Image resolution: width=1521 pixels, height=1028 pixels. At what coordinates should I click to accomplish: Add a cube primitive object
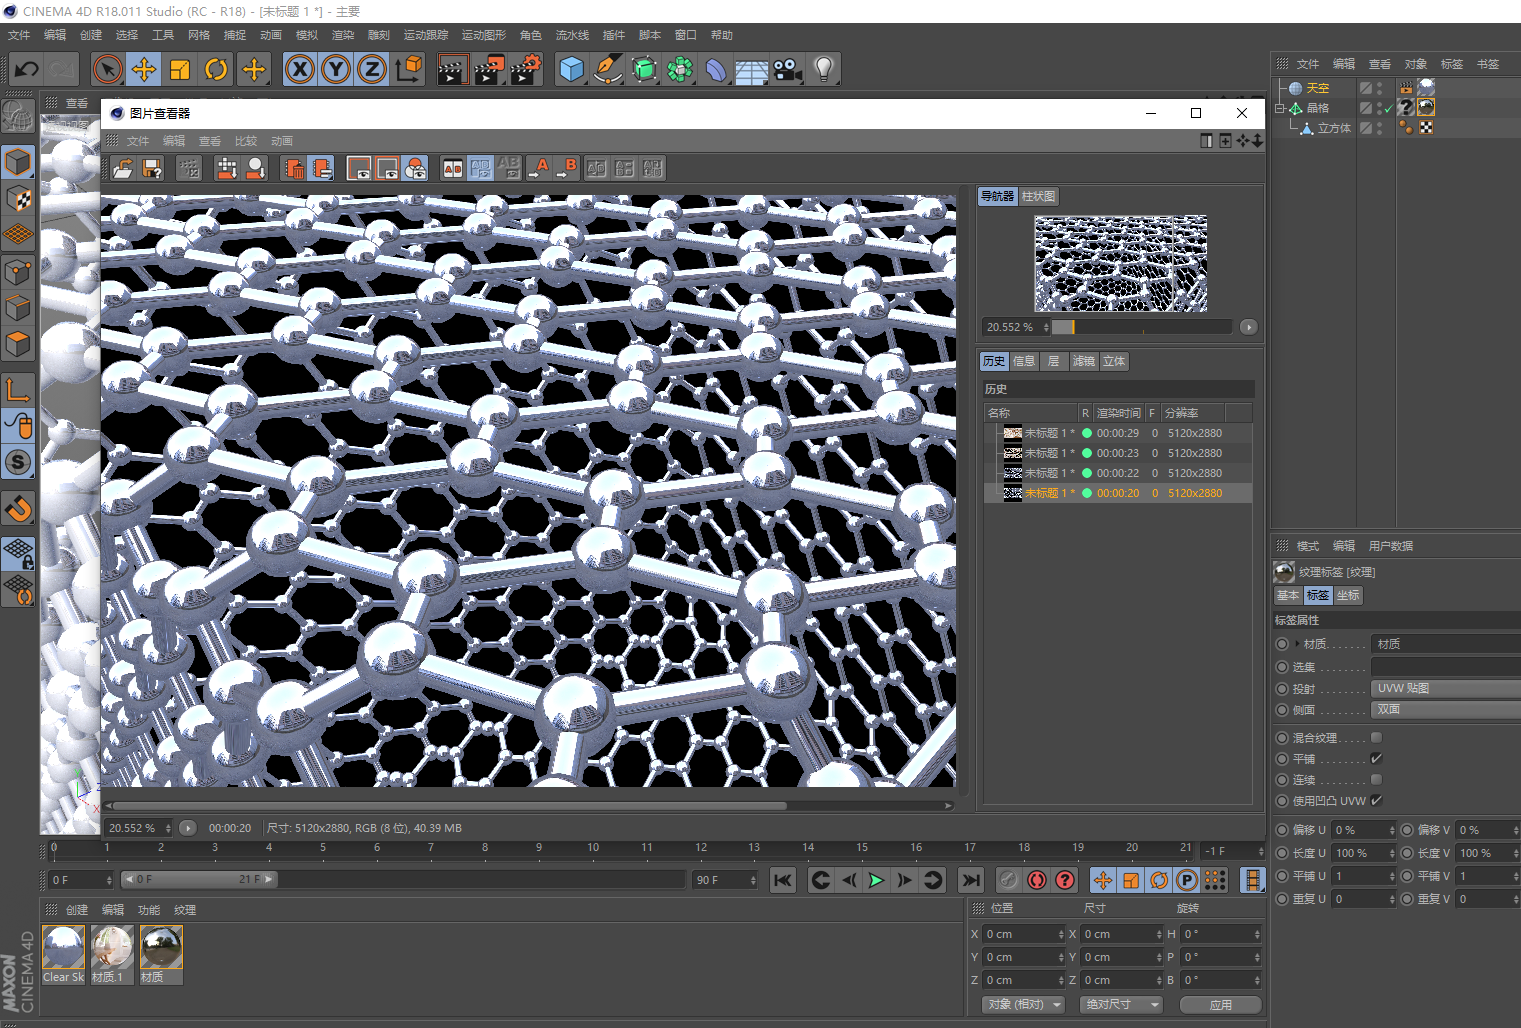click(571, 69)
